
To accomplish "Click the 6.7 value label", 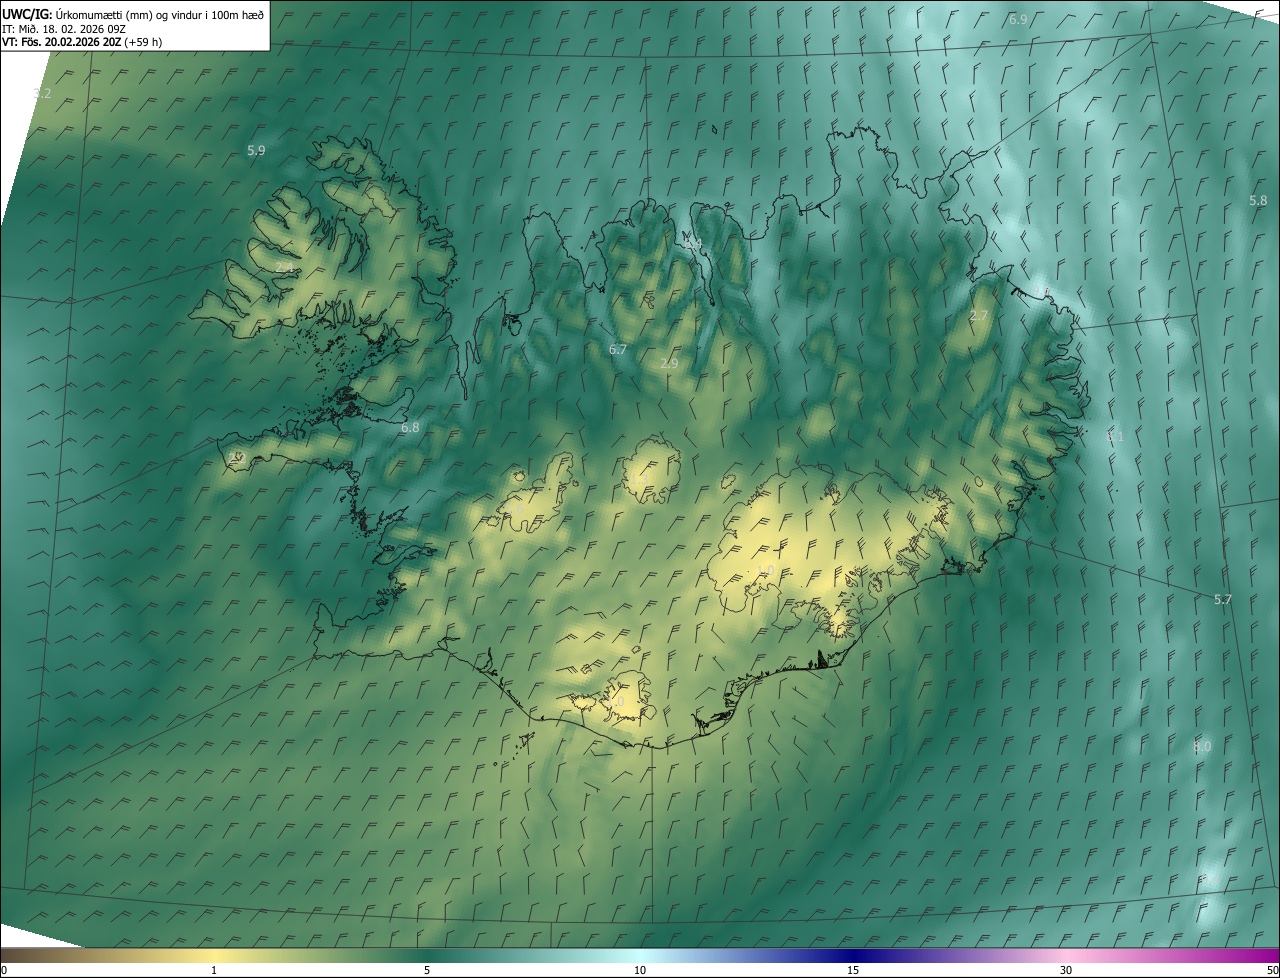I will coord(618,349).
